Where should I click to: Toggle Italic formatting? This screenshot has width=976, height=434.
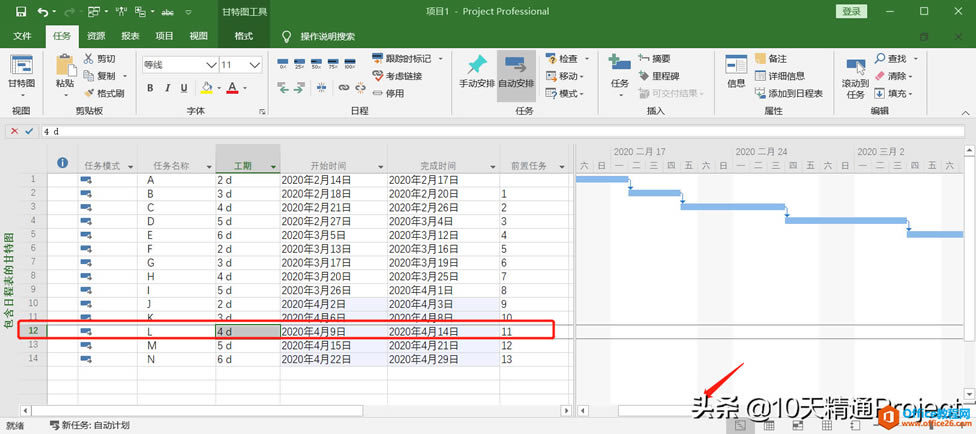click(x=167, y=88)
